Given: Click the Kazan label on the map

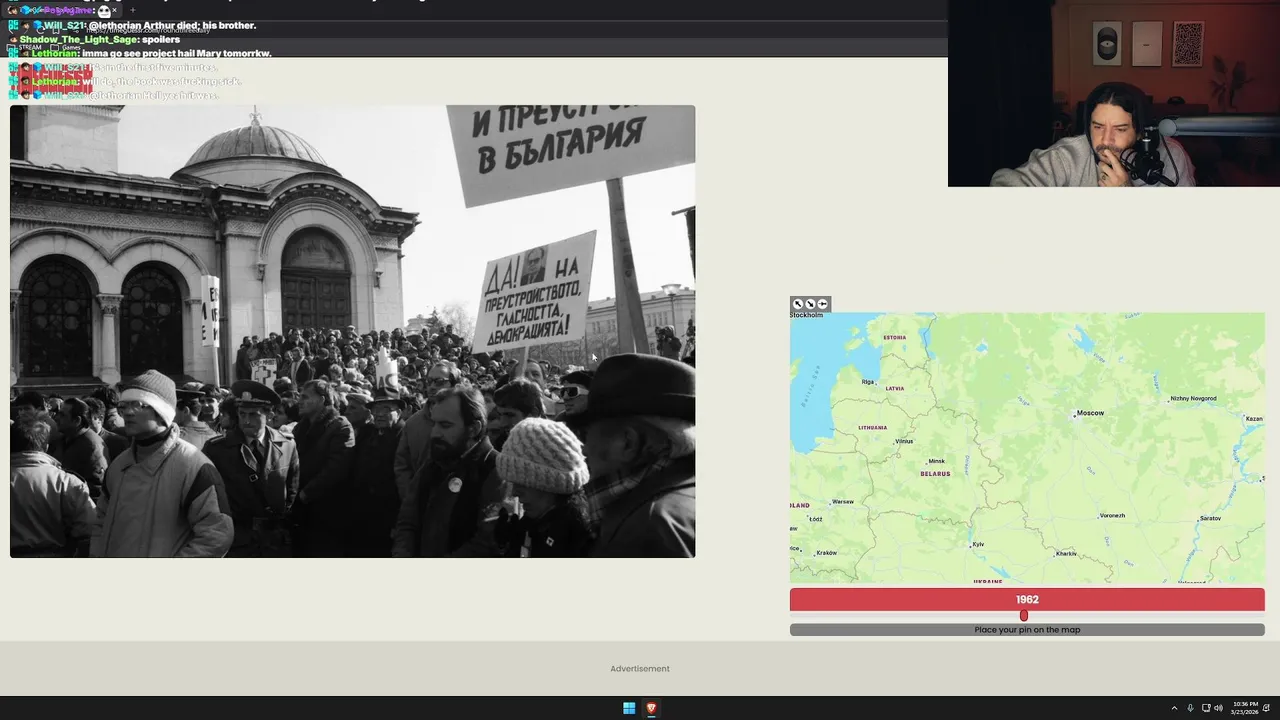Looking at the screenshot, I should point(1254,419).
